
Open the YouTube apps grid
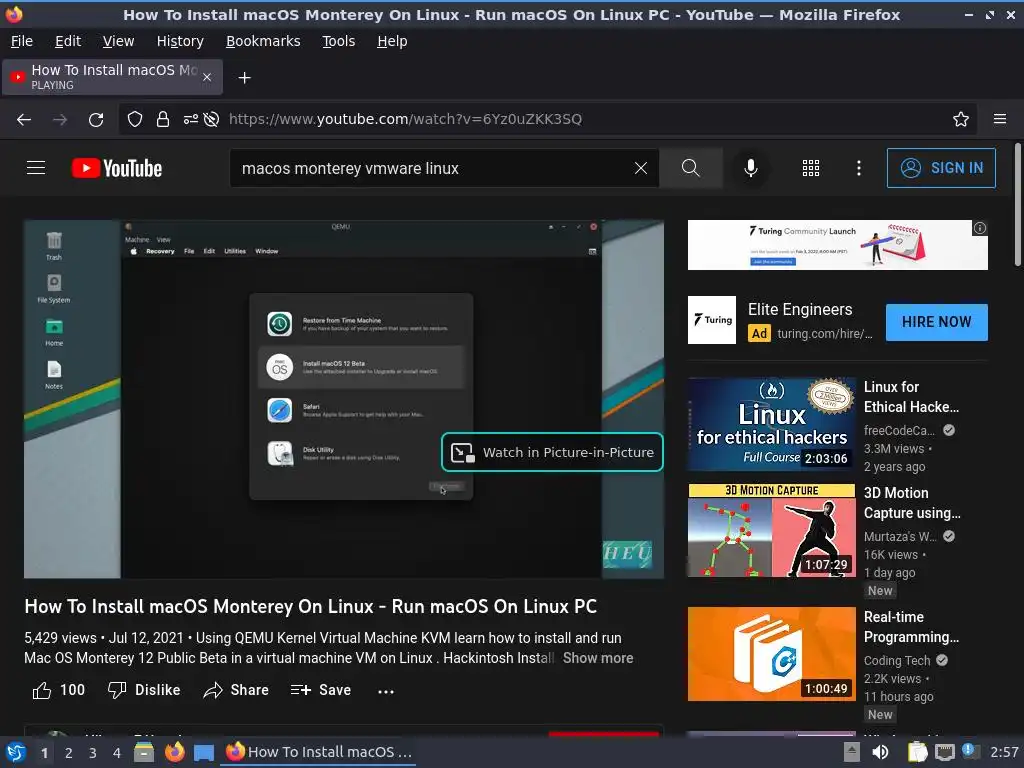pos(810,168)
